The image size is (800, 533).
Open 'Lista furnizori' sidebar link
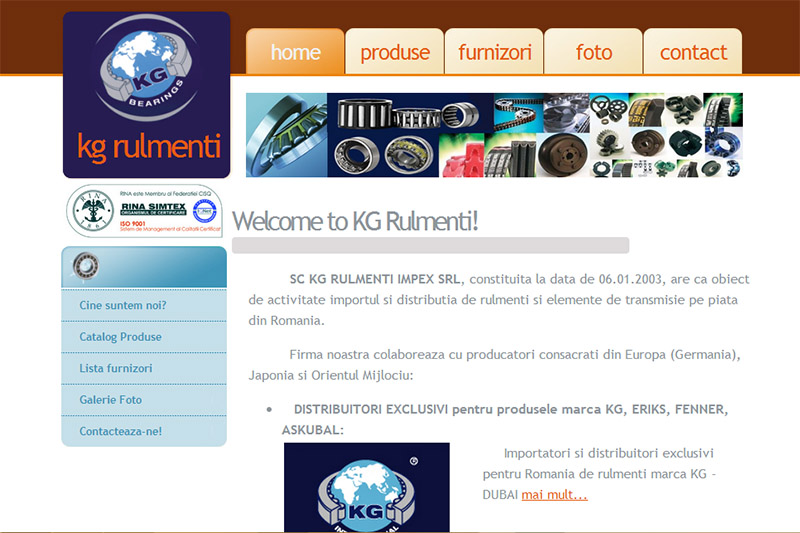116,368
